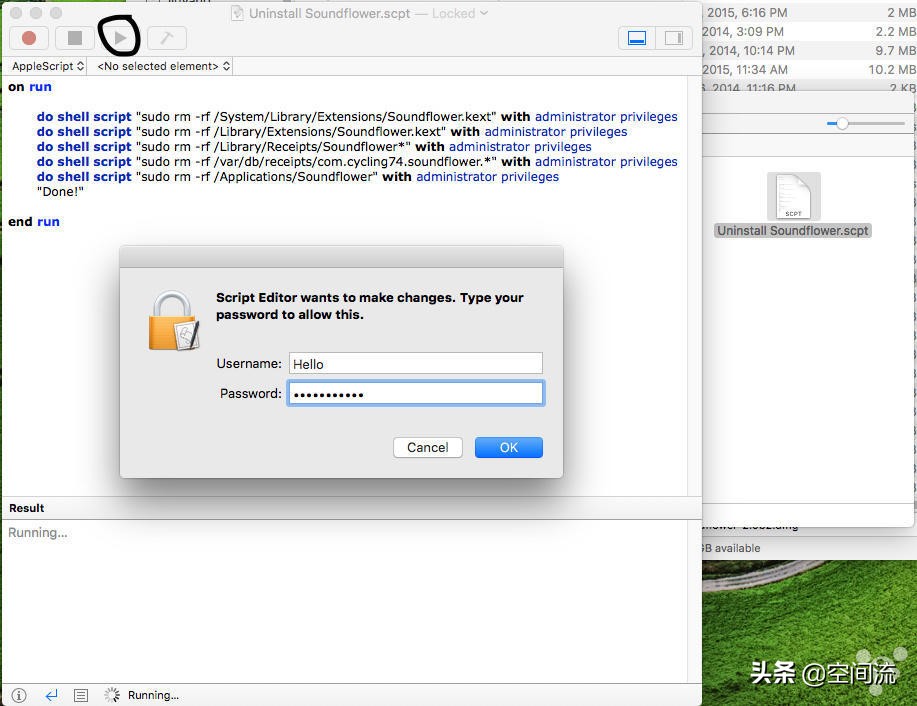Adjust the Finder icon size slider
Image resolution: width=917 pixels, height=706 pixels.
coord(842,123)
